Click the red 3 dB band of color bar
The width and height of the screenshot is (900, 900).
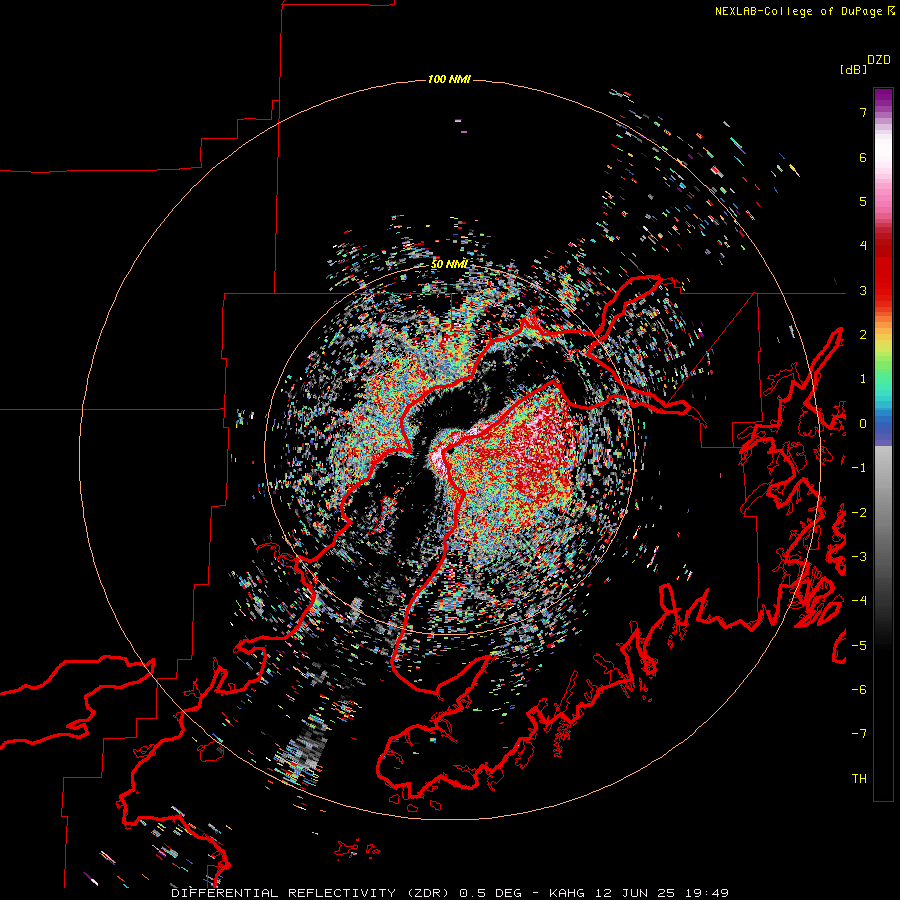tap(883, 290)
